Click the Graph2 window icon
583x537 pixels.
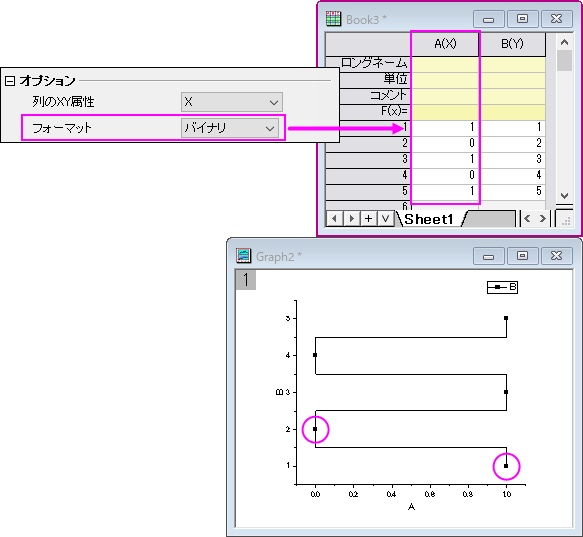[244, 256]
